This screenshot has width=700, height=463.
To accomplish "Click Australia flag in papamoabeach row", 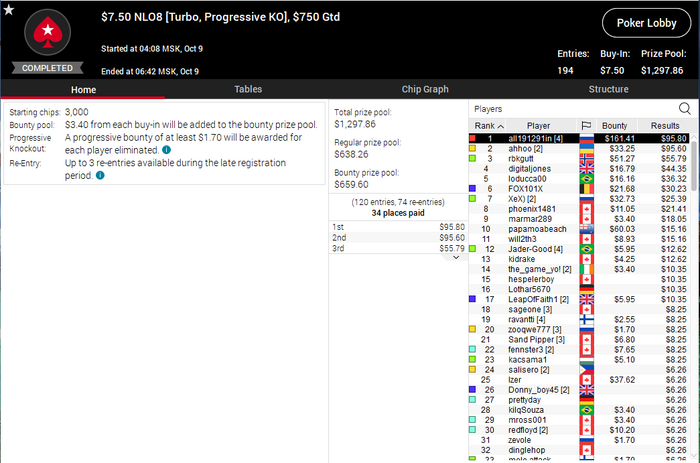I will click(586, 229).
